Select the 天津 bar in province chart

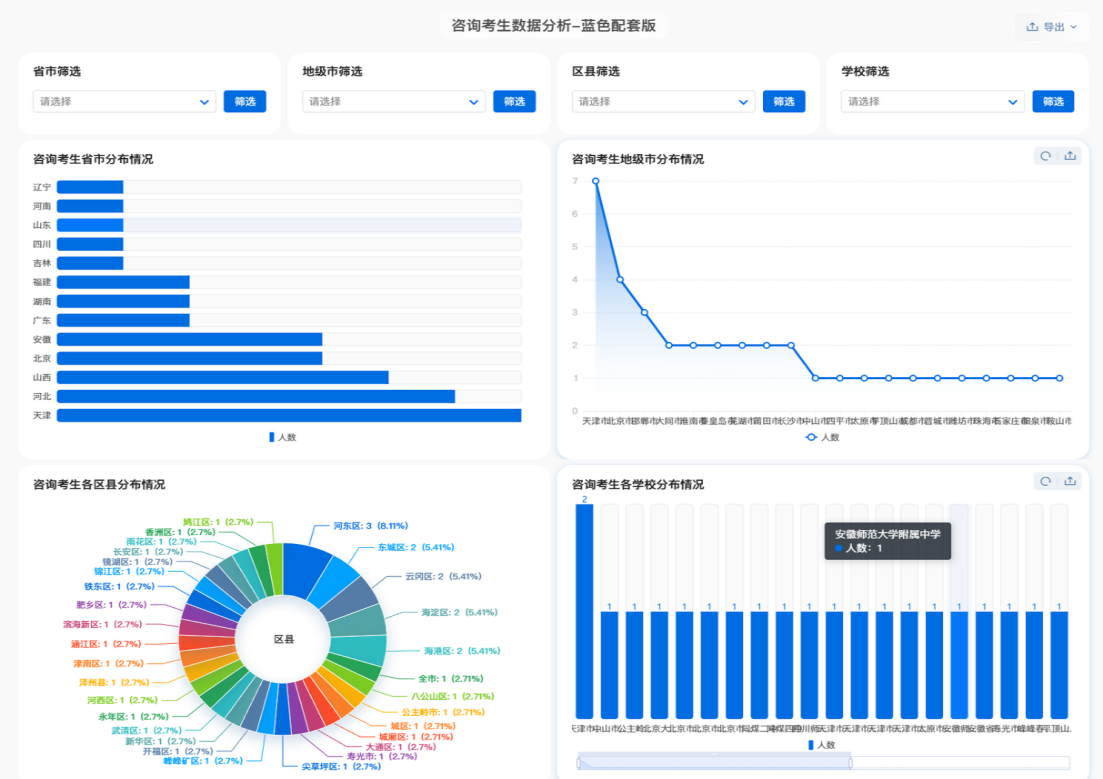click(x=288, y=416)
